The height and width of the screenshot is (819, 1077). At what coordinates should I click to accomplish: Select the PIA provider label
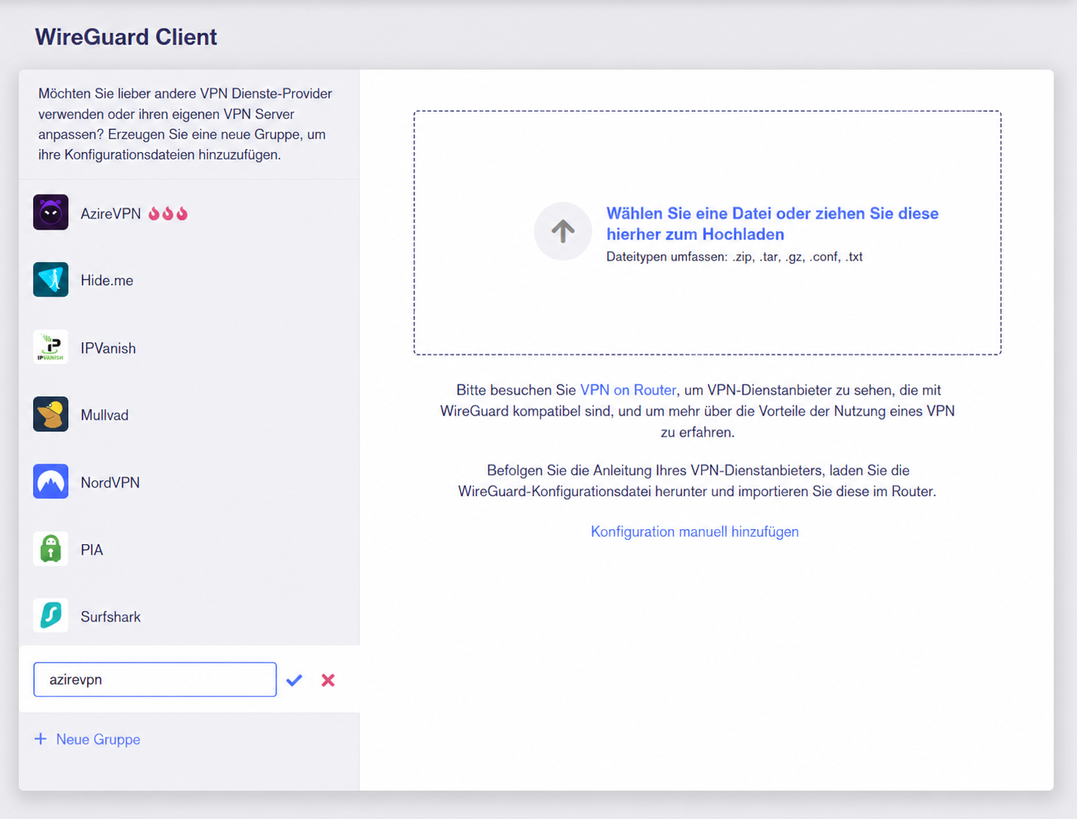[x=91, y=550]
